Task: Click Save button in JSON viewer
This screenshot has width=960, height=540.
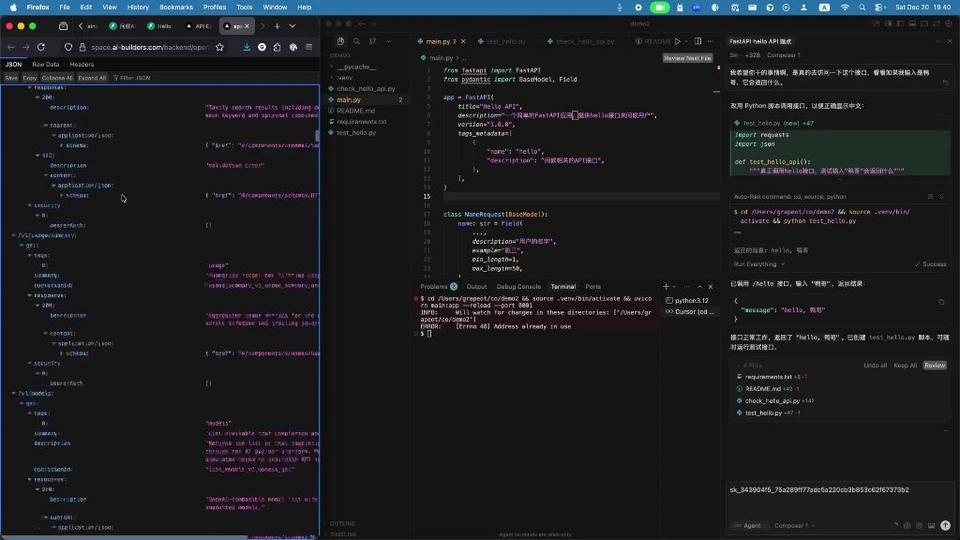Action: 11,78
